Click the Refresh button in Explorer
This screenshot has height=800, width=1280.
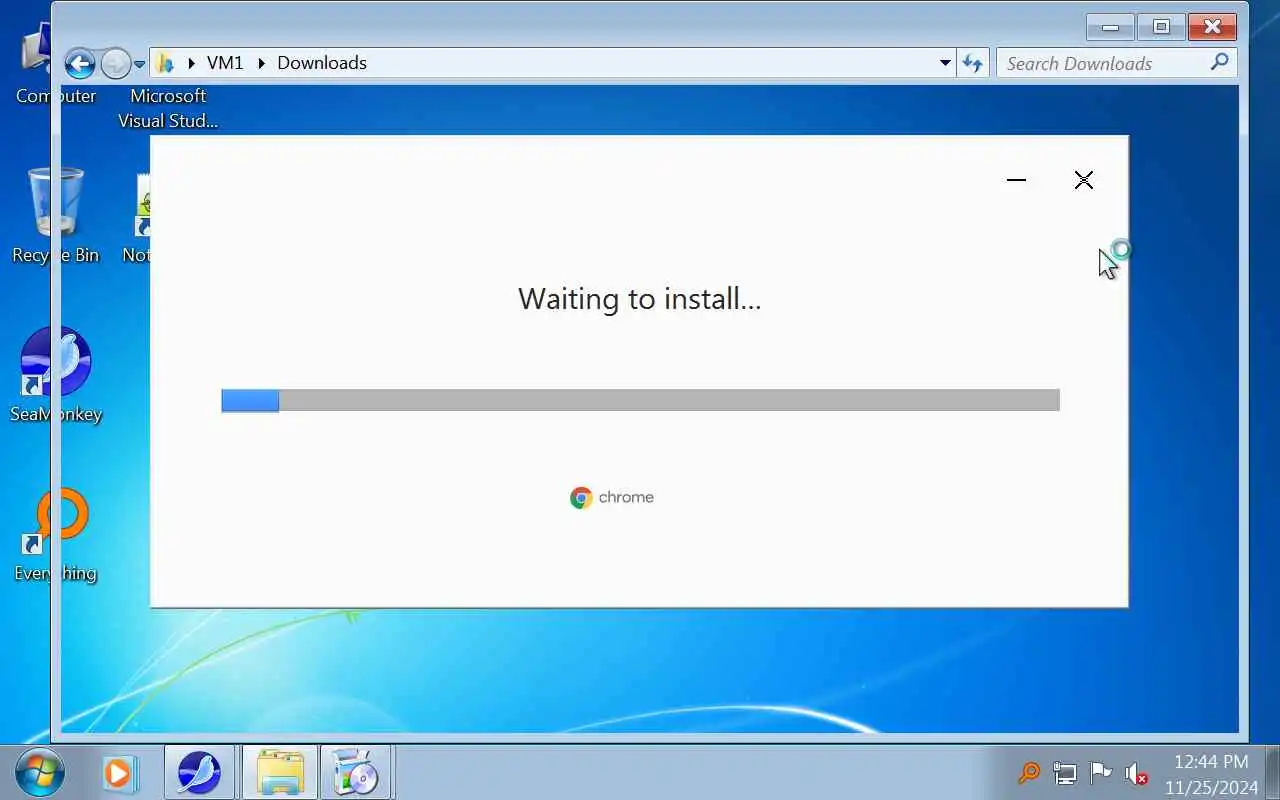point(972,63)
